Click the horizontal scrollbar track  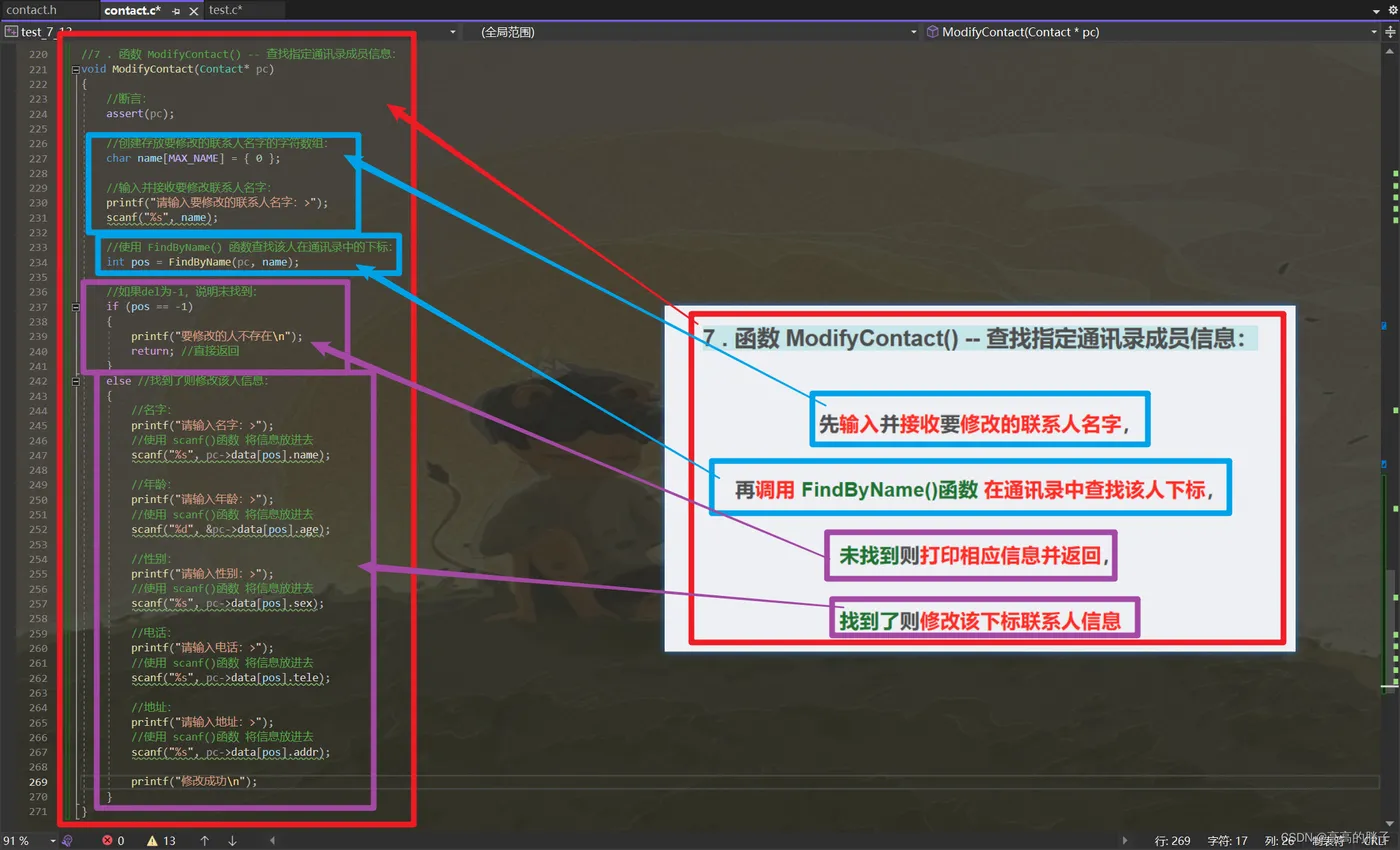698,841
